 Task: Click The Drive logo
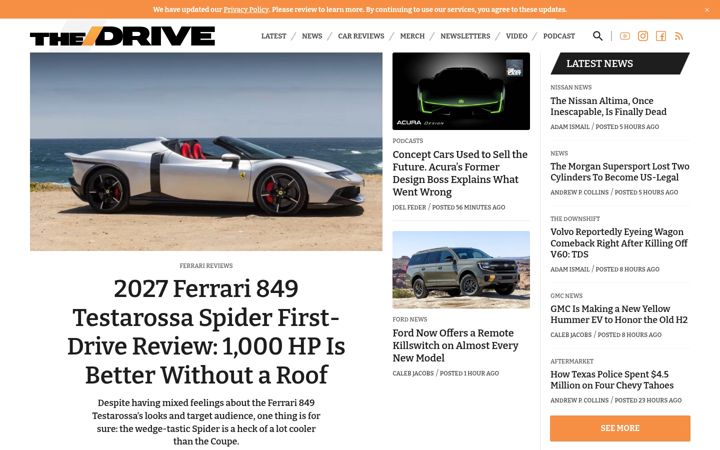123,36
